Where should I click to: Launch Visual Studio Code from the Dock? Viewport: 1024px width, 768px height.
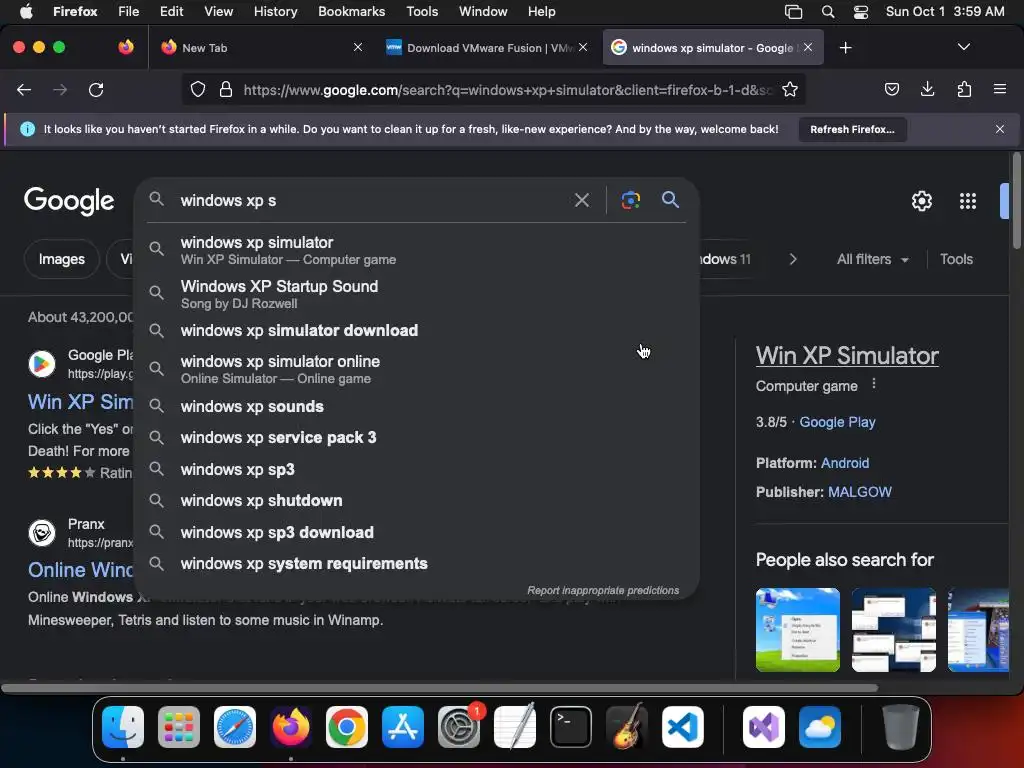pos(682,727)
